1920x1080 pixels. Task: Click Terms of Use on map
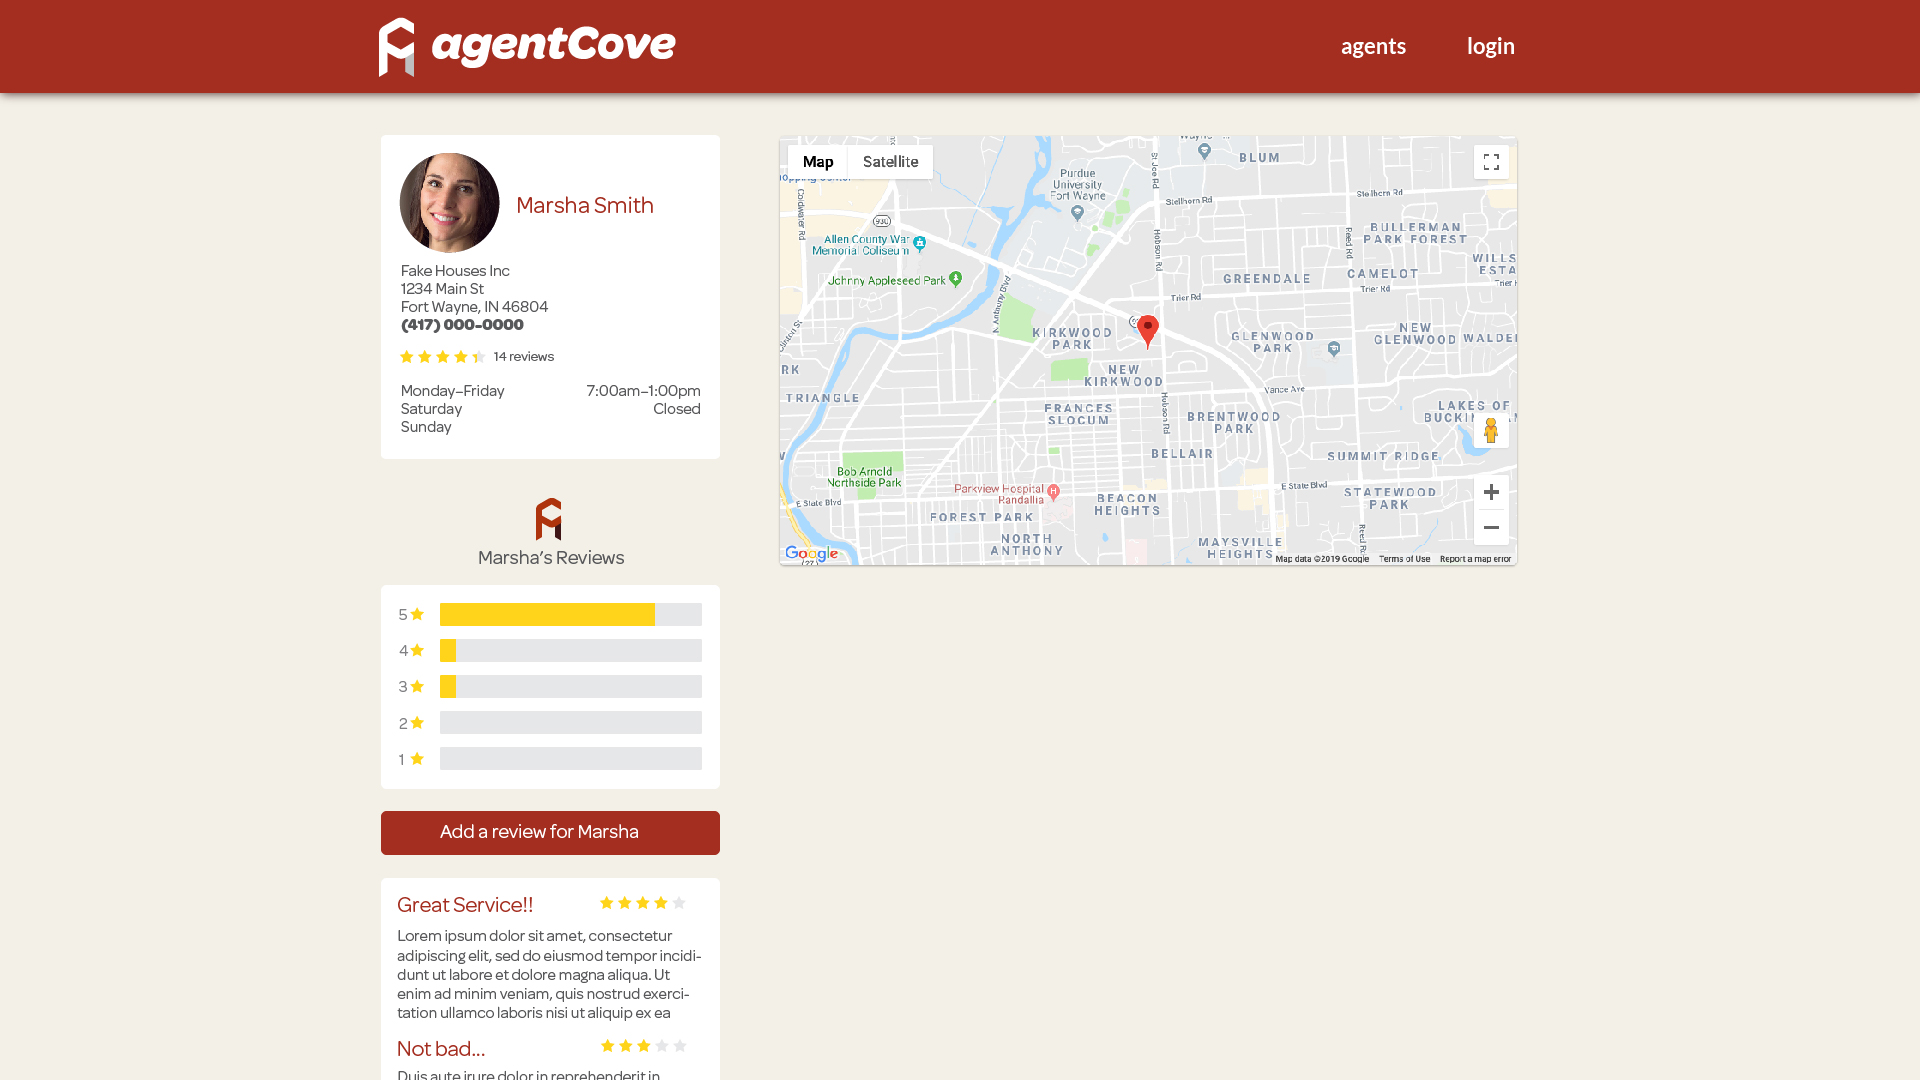click(x=1404, y=559)
